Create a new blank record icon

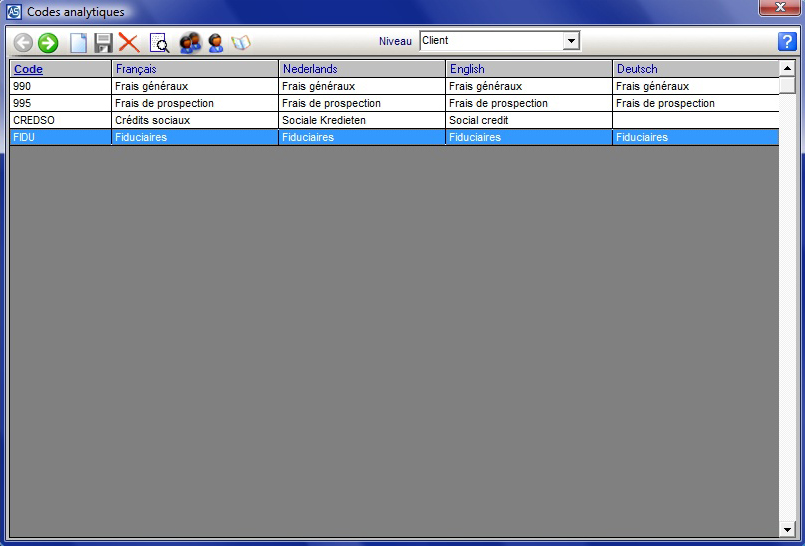pos(79,43)
